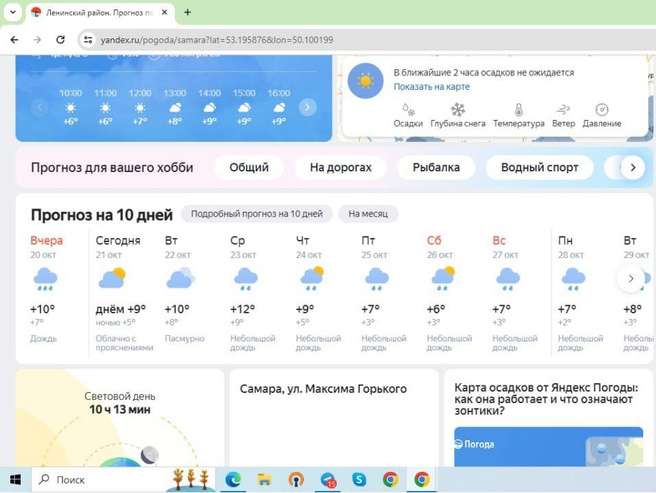Select the На дорогах forecast tab
Image resolution: width=656 pixels, height=493 pixels.
[341, 167]
